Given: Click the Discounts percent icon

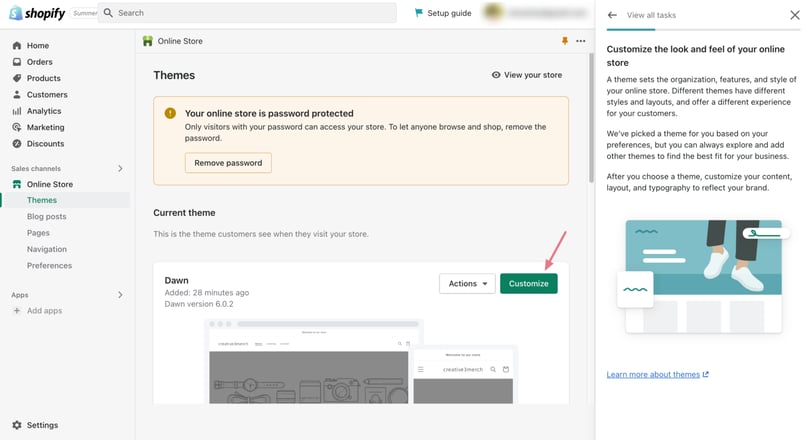Looking at the screenshot, I should tap(17, 143).
